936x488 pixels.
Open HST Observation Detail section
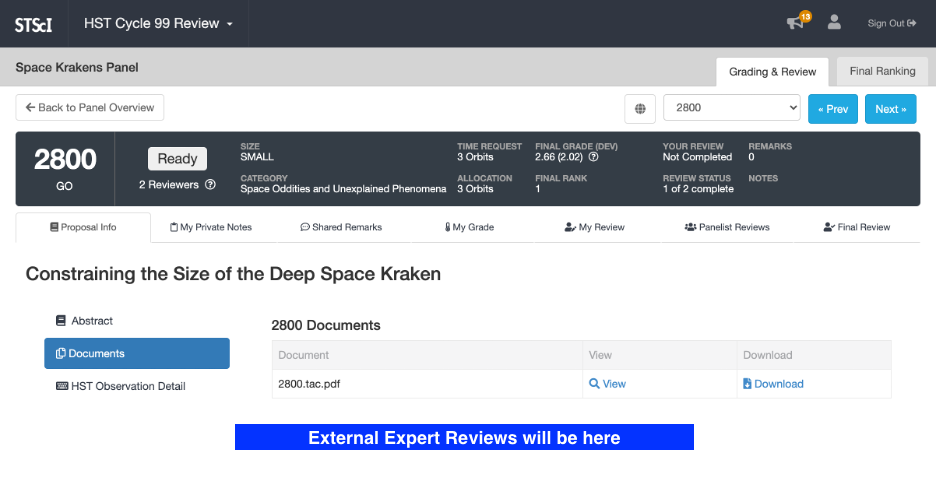[127, 386]
